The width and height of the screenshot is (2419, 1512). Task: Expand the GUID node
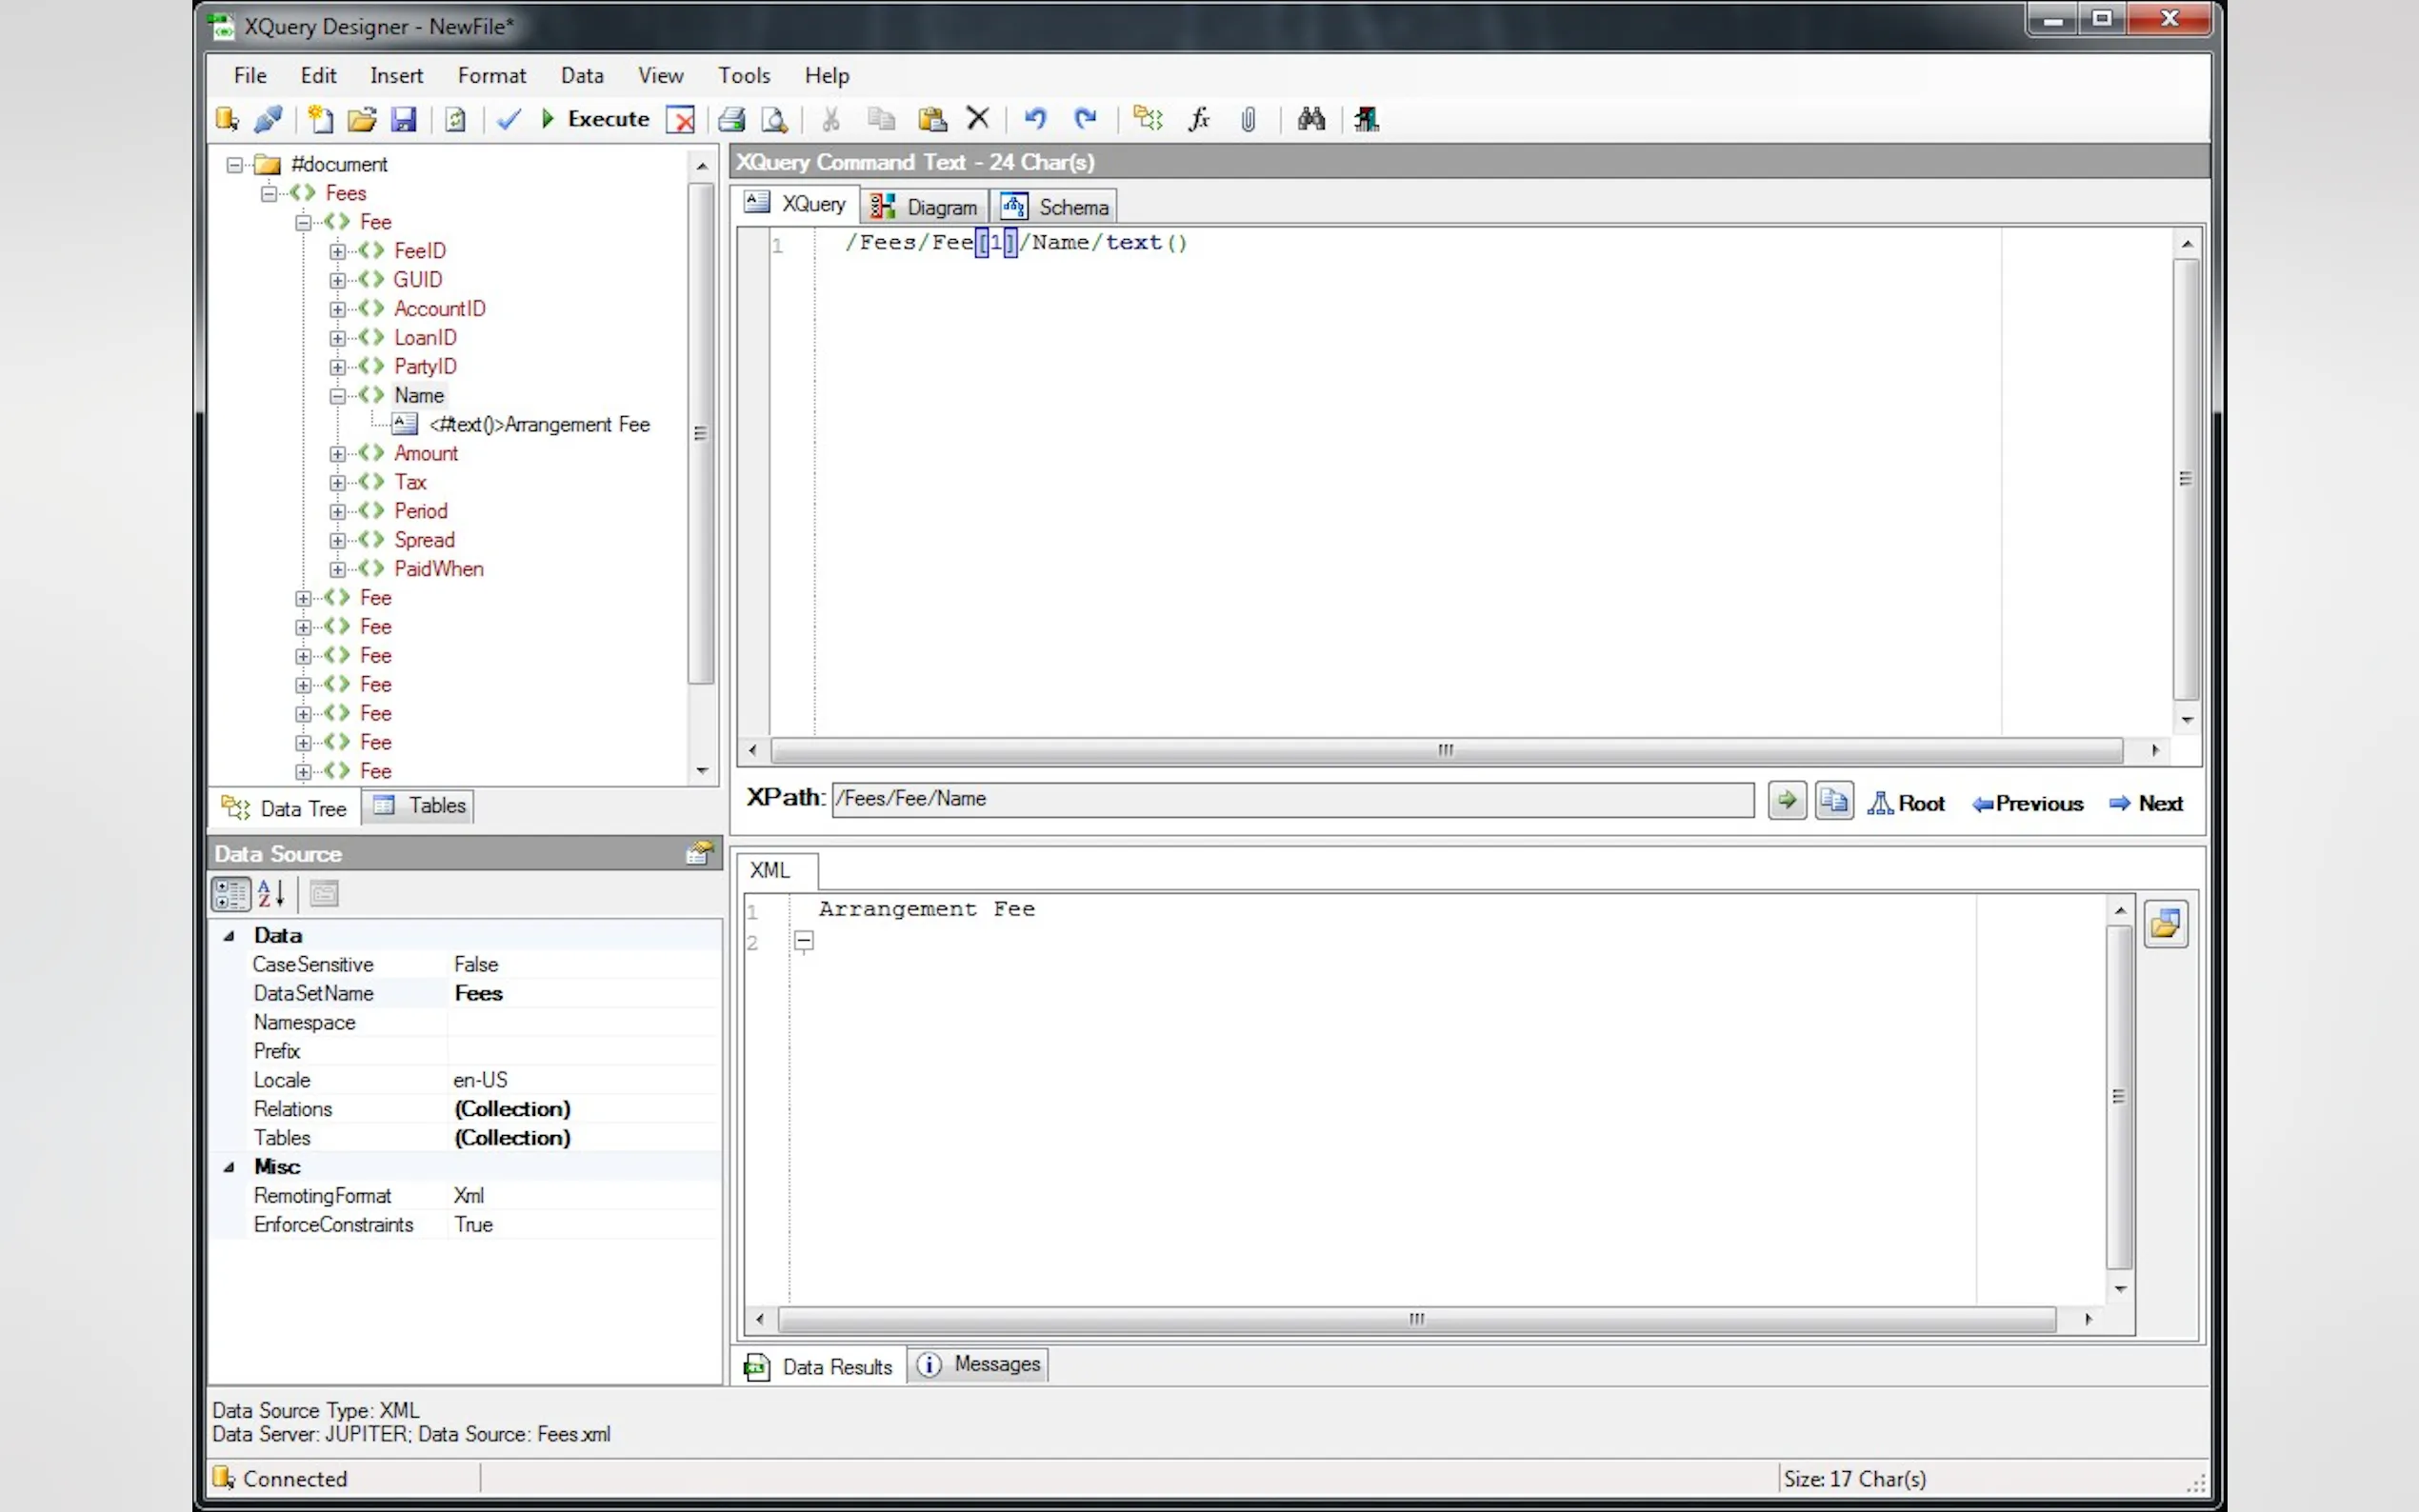[338, 281]
